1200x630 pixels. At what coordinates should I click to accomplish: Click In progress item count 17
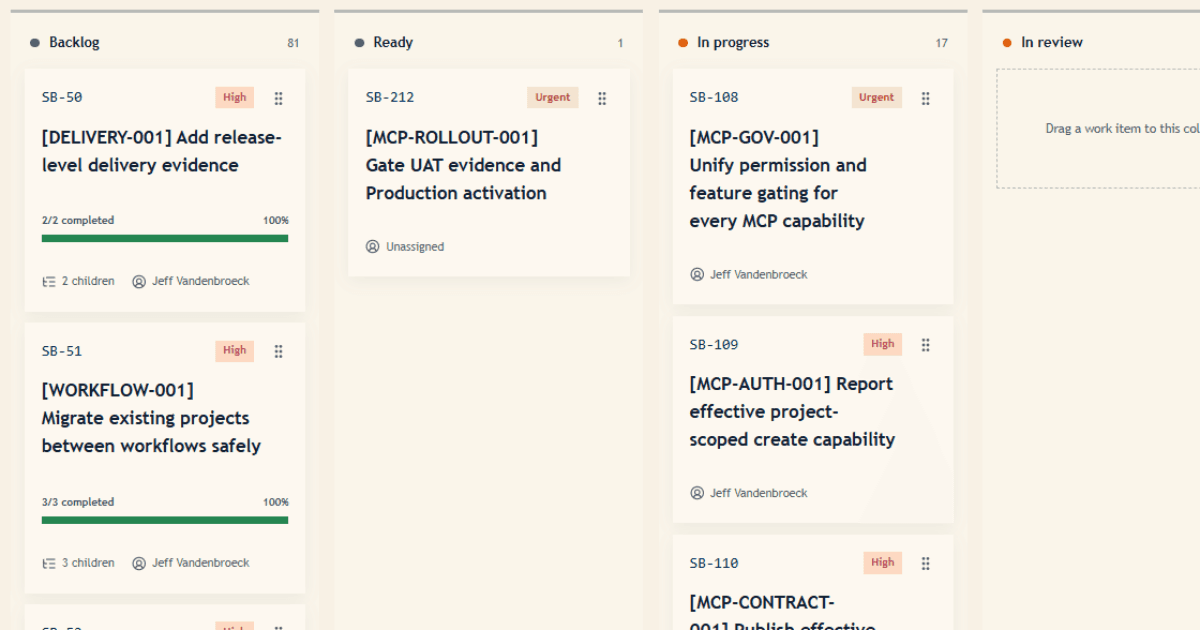tap(942, 43)
